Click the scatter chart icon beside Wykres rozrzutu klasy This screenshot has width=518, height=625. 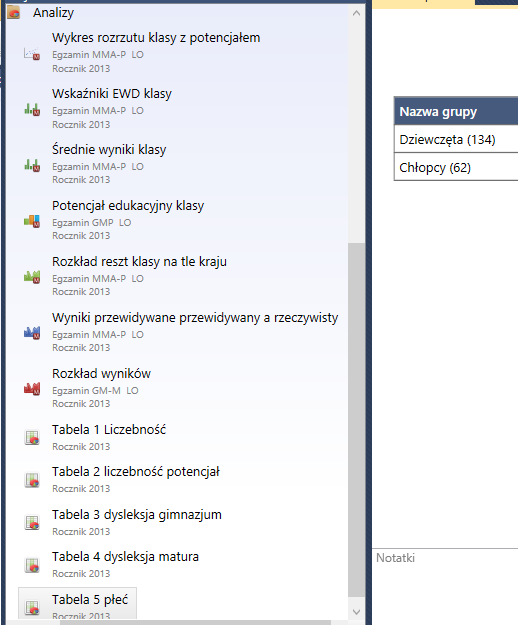click(x=32, y=53)
